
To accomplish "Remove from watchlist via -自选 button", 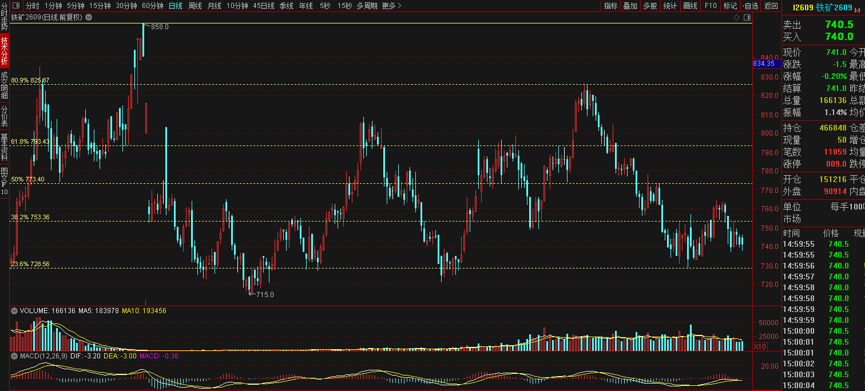I will click(750, 6).
